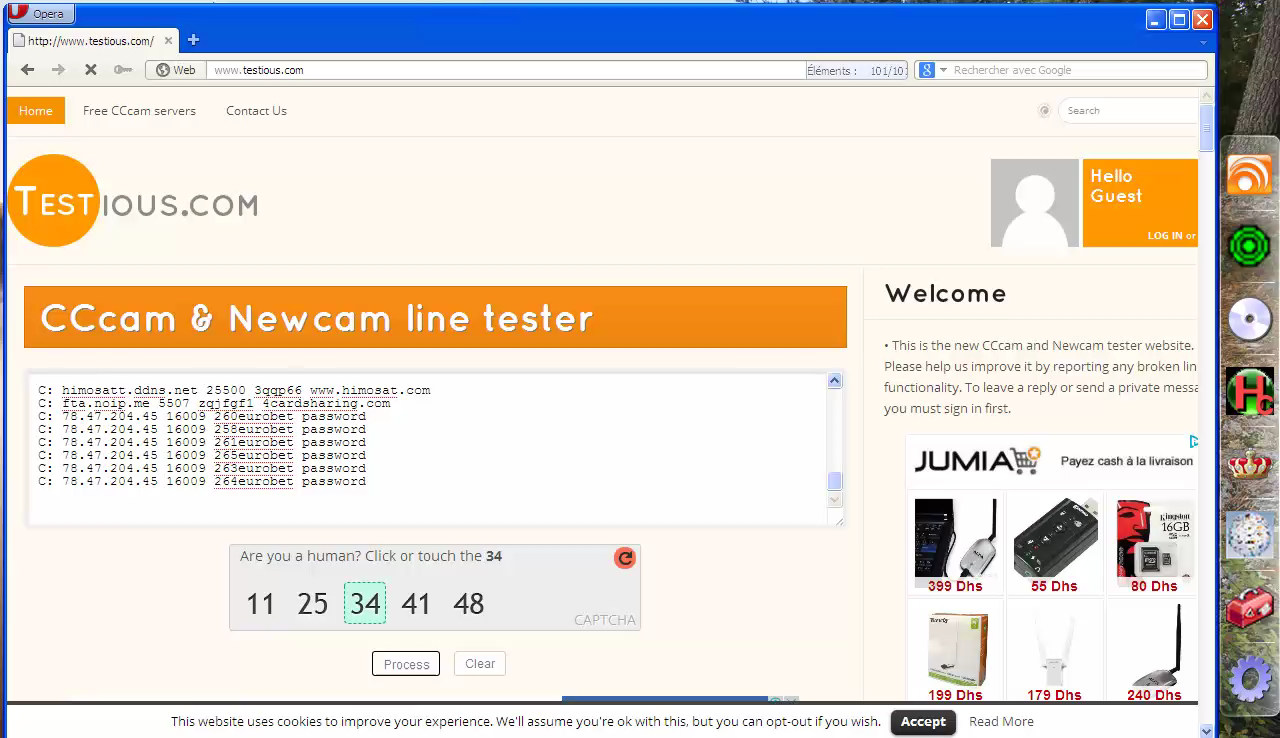Image resolution: width=1280 pixels, height=738 pixels.
Task: Select CAPTCHA number 34
Action: click(x=365, y=604)
